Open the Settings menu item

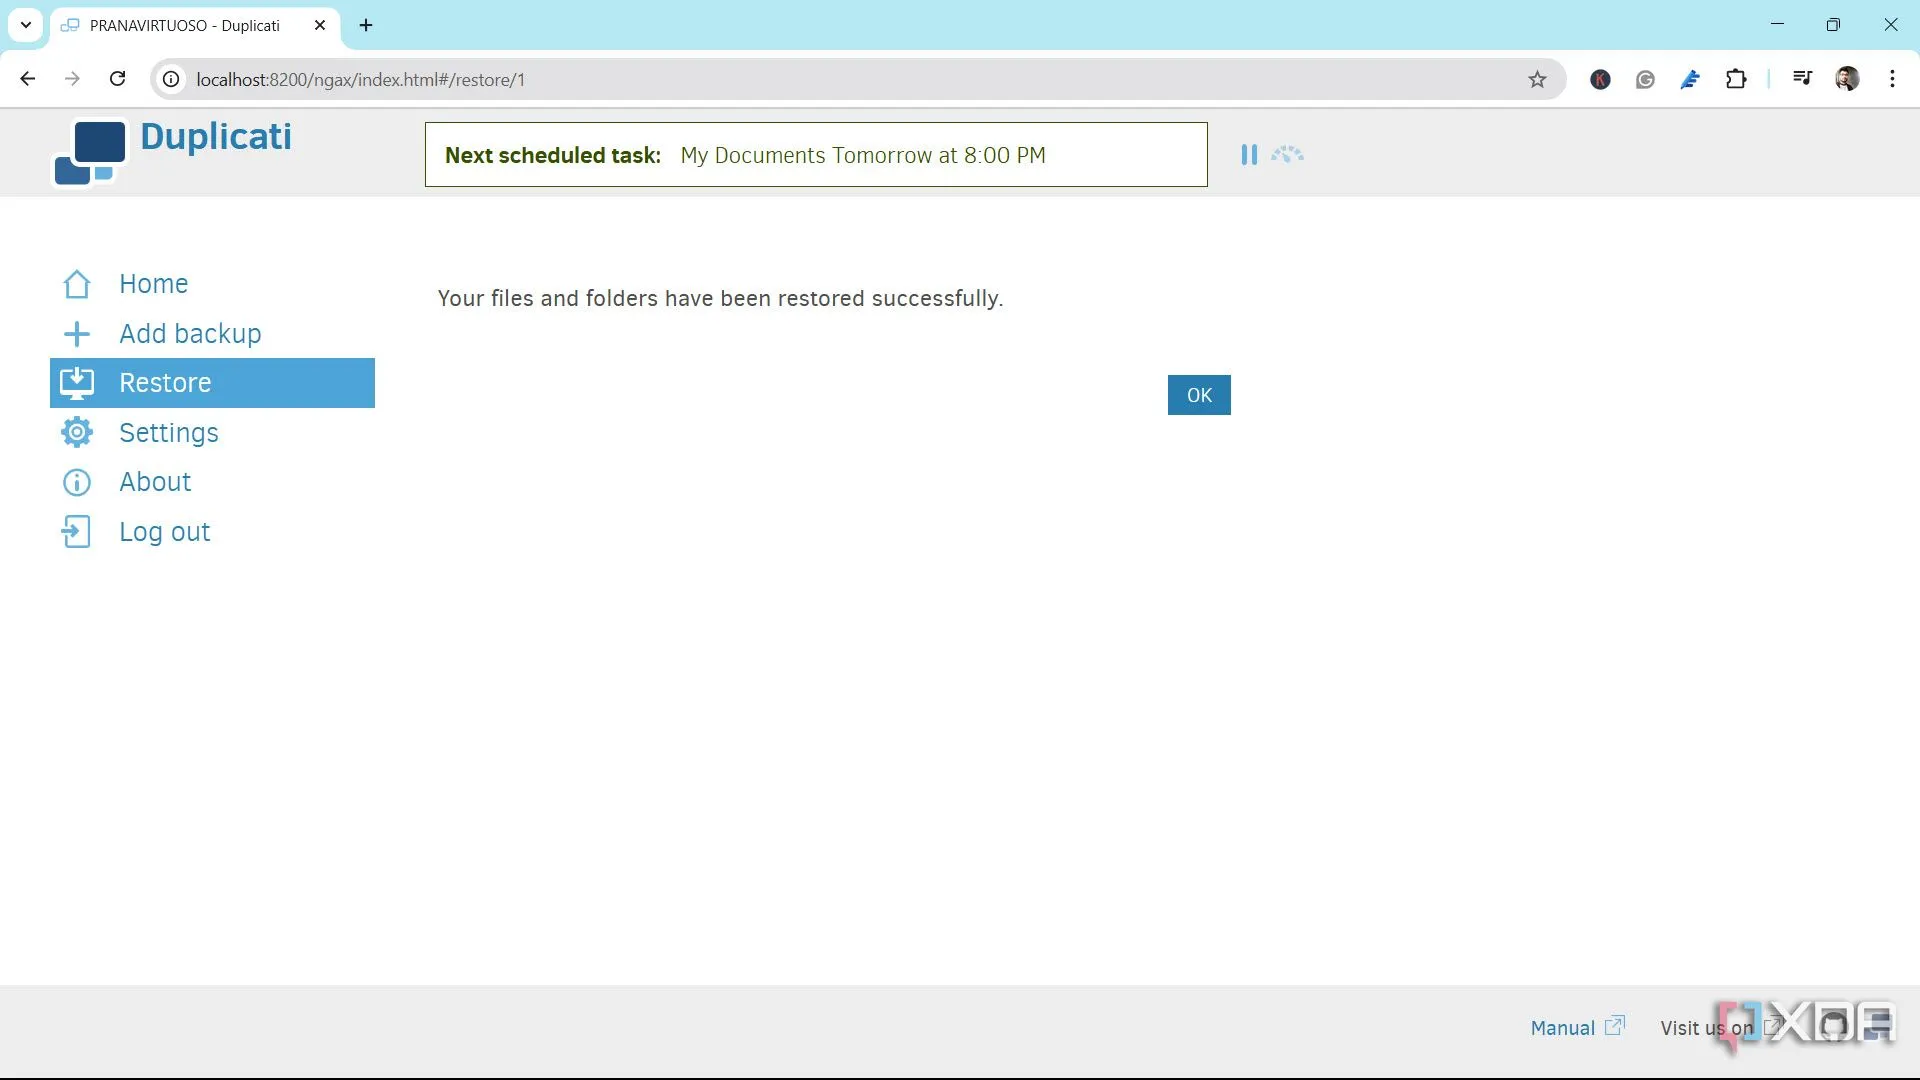(168, 433)
